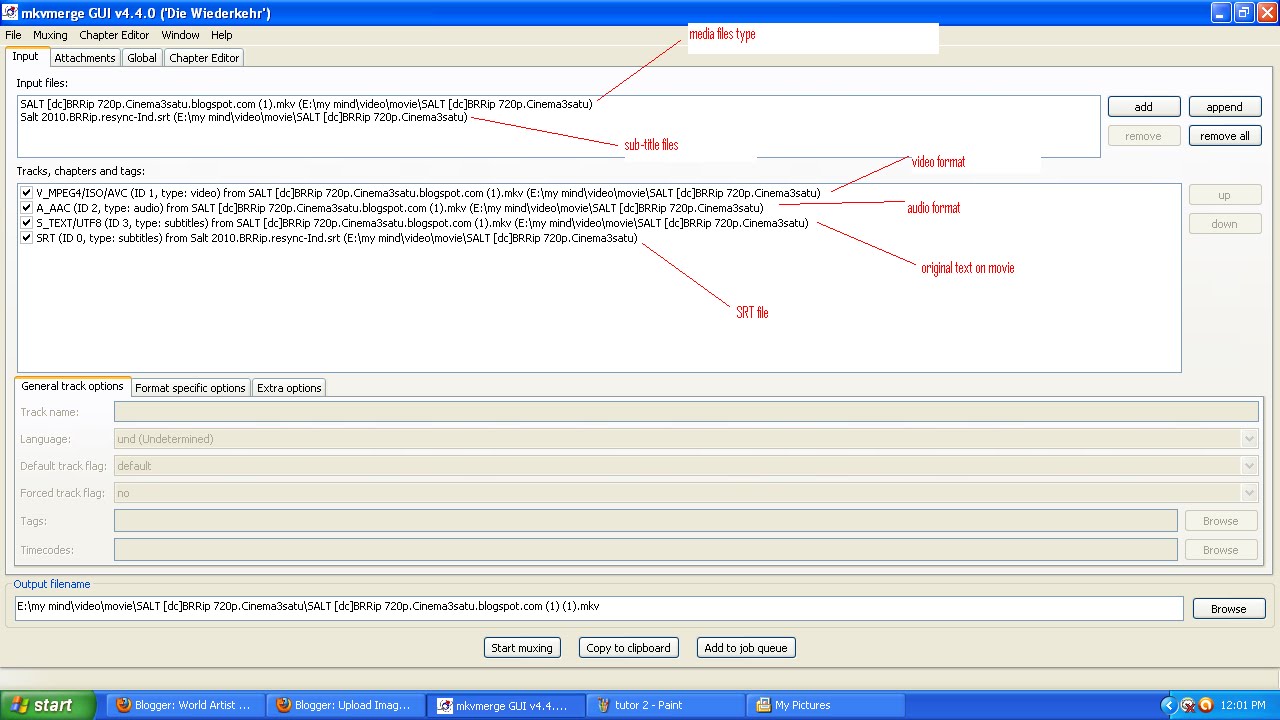Click Copy to clipboard button
The height and width of the screenshot is (720, 1280).
click(628, 648)
